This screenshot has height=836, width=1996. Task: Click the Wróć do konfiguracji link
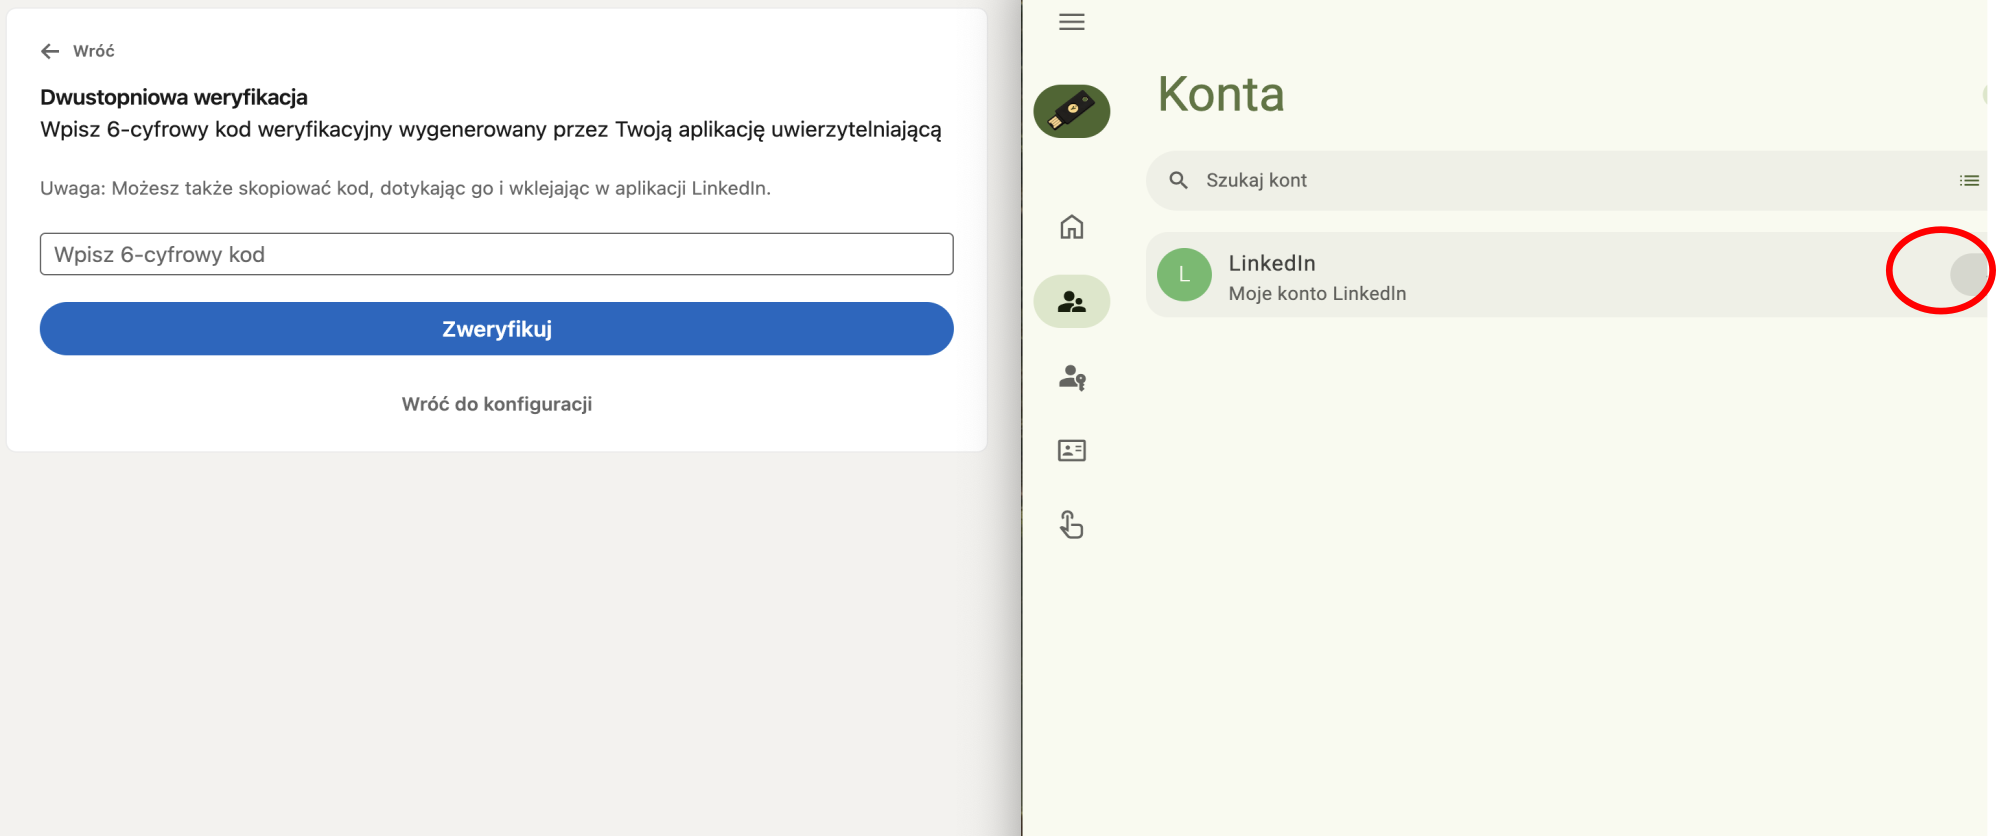[x=496, y=404]
